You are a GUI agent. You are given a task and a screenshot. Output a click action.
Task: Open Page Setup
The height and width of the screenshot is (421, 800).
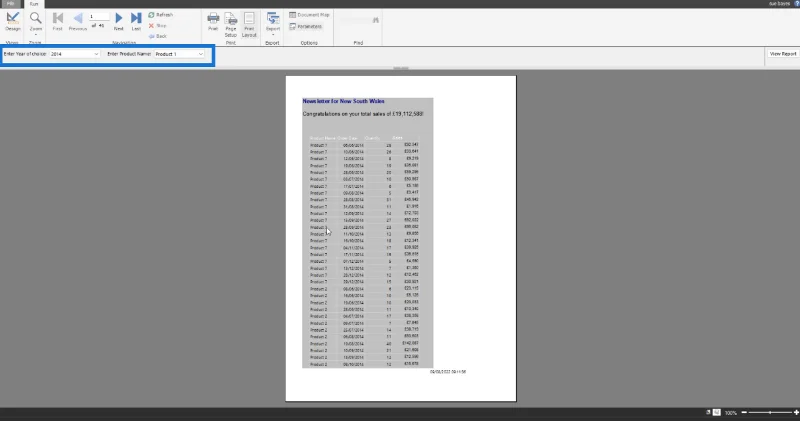tap(231, 24)
